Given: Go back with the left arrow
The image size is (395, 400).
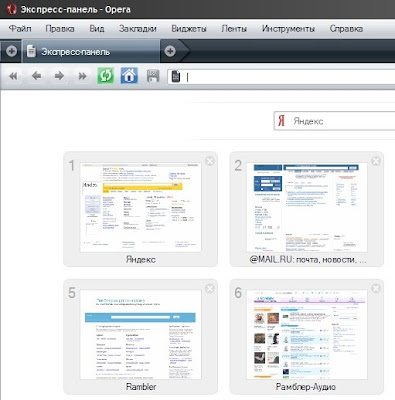Looking at the screenshot, I should click(36, 76).
